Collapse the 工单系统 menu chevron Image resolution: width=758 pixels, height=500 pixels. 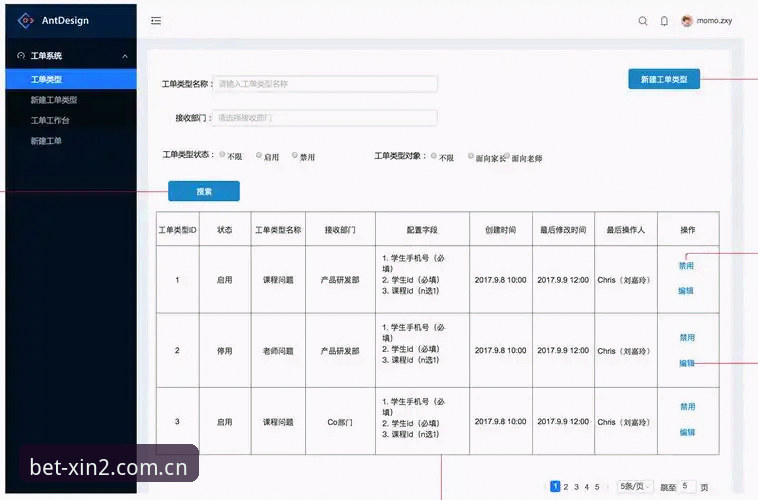[x=125, y=56]
